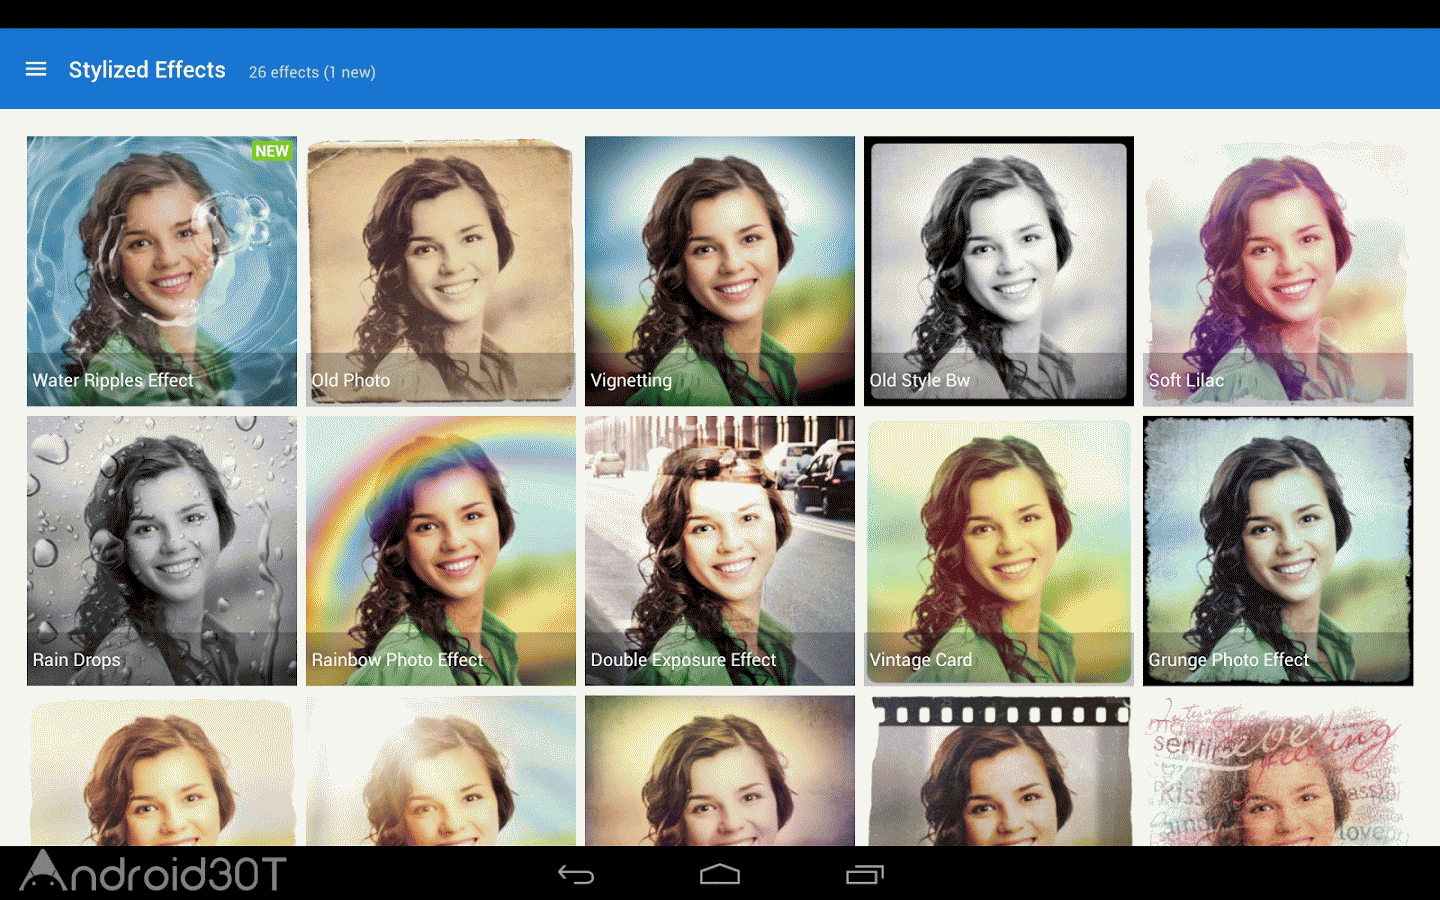The image size is (1440, 900).
Task: Click the NEW badge on Water Ripples
Action: [x=272, y=151]
